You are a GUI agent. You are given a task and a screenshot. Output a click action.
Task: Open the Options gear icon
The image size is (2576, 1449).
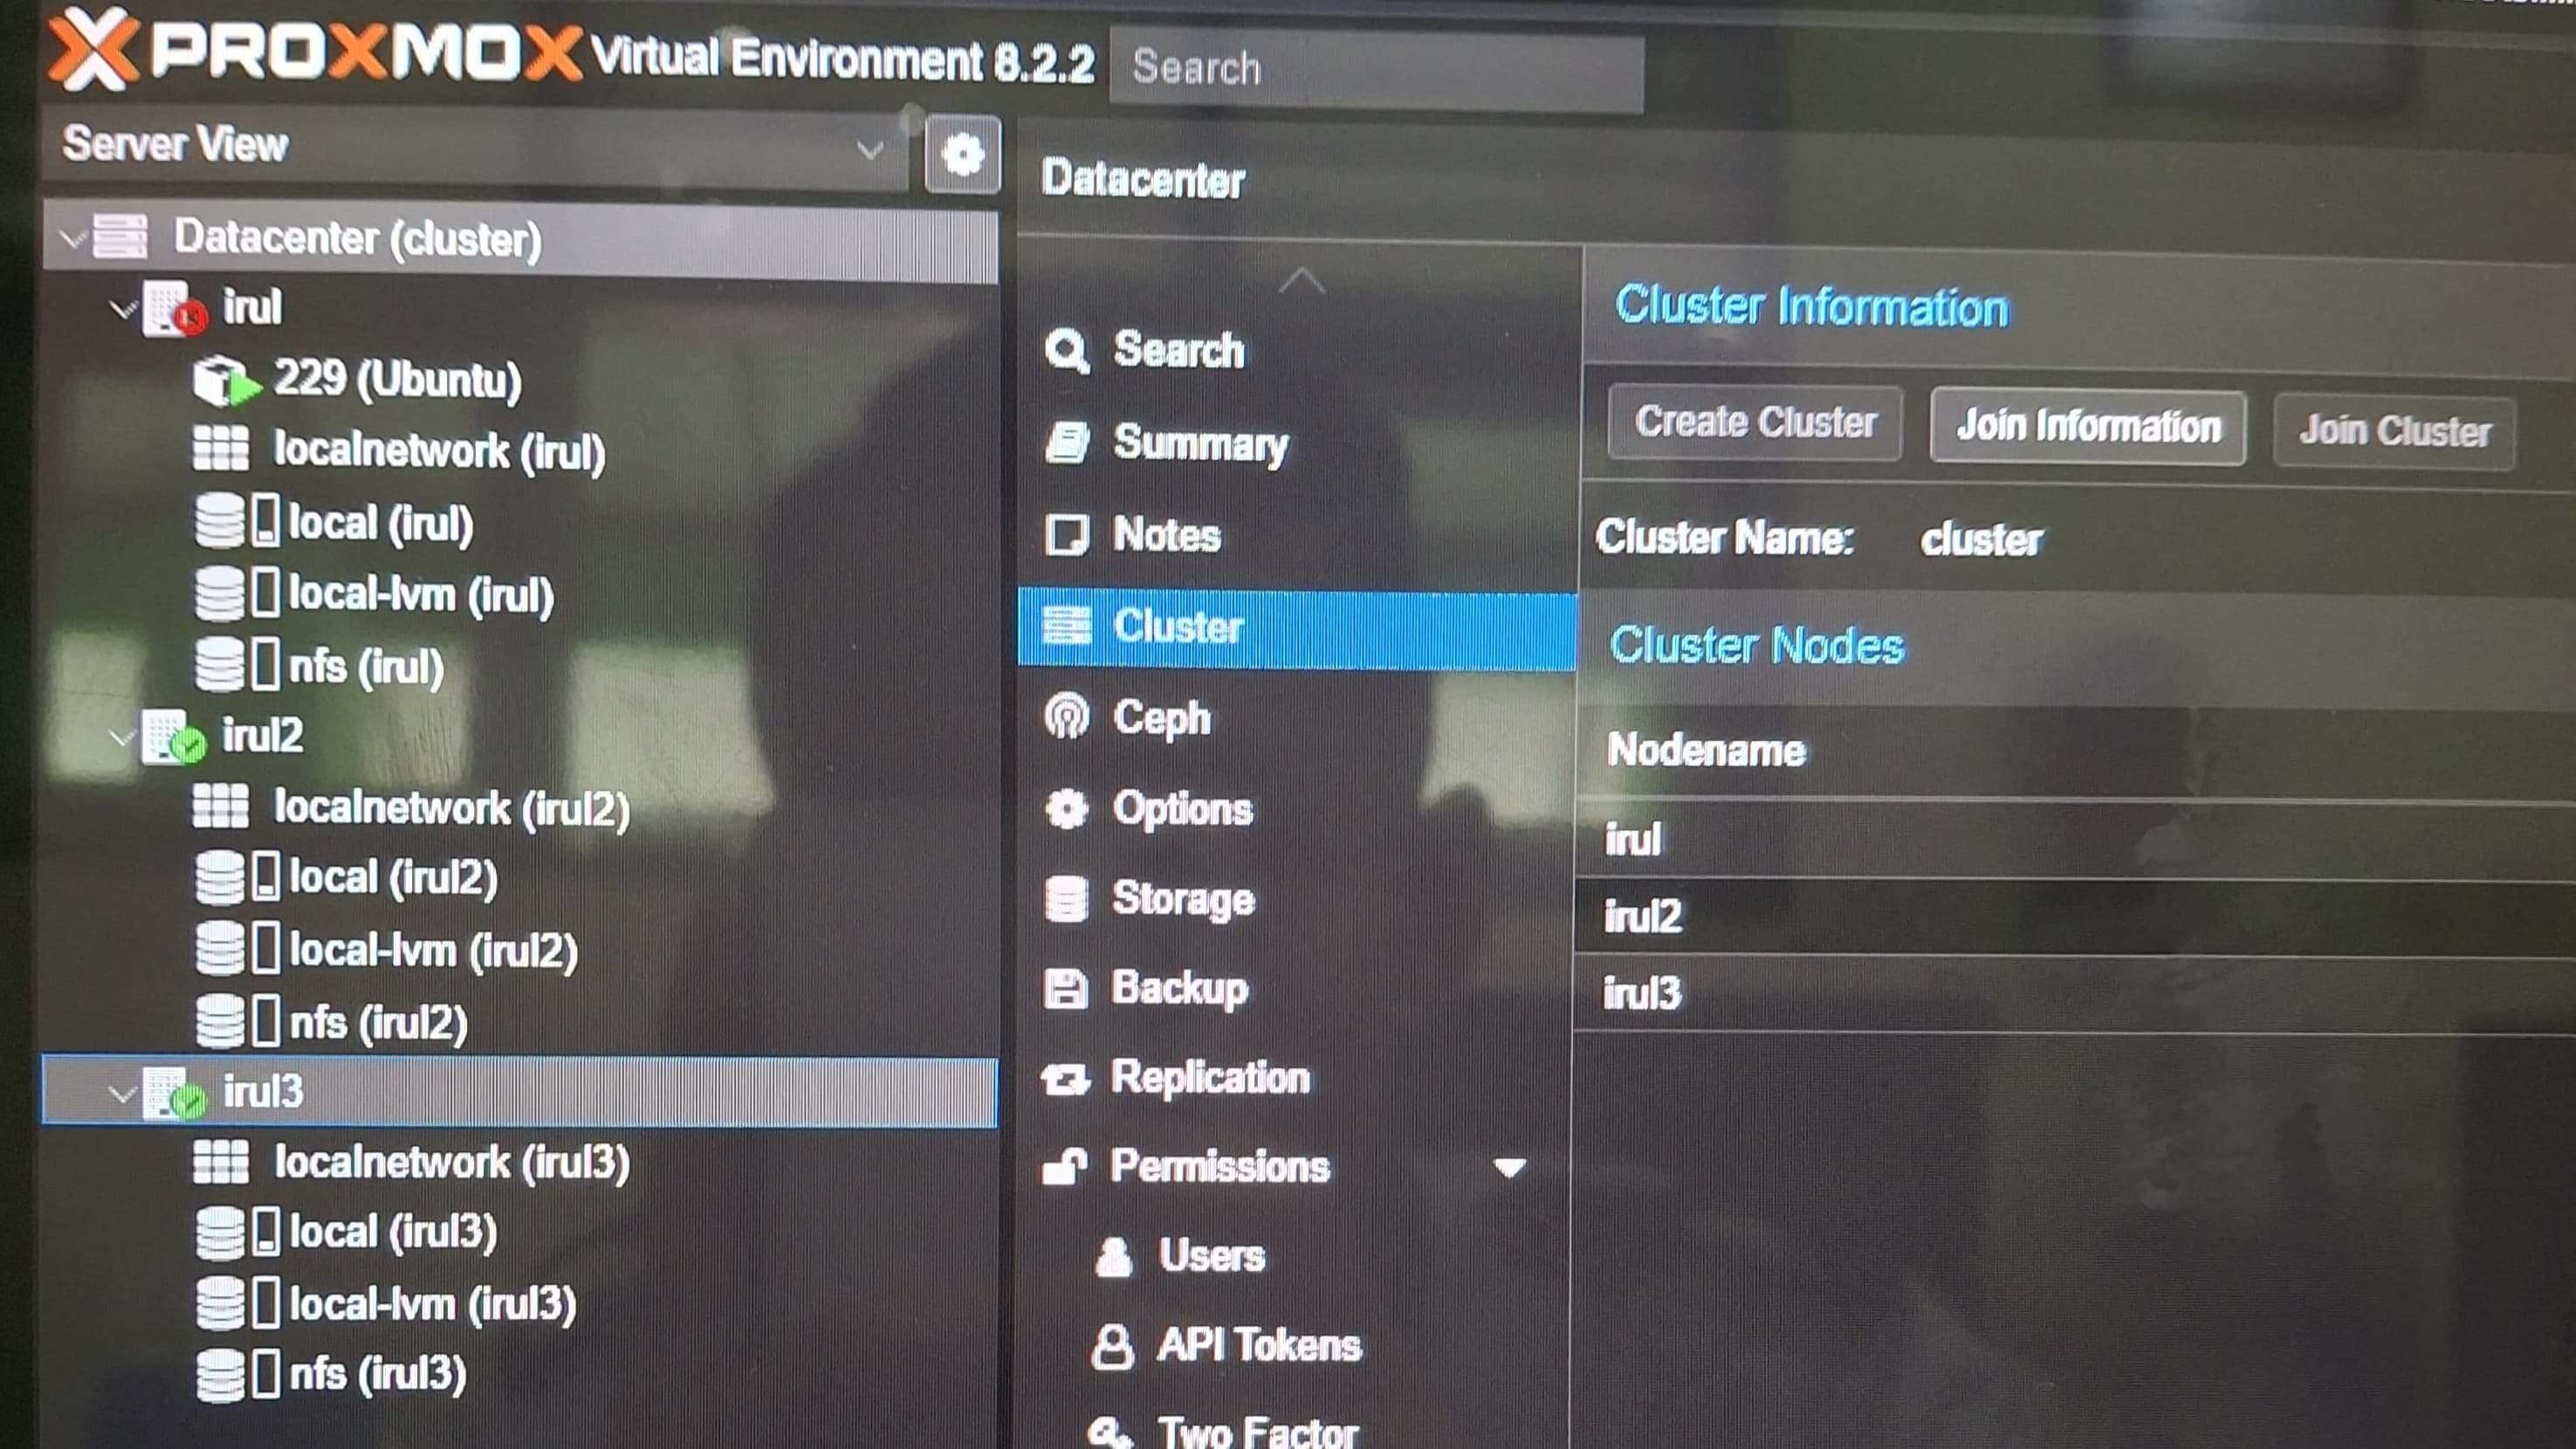(x=1066, y=810)
